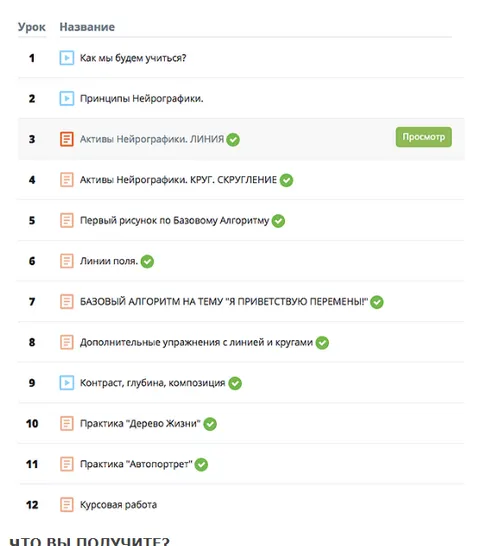Click the Урок column header
Screen dimensions: 500x546
[x=32, y=27]
